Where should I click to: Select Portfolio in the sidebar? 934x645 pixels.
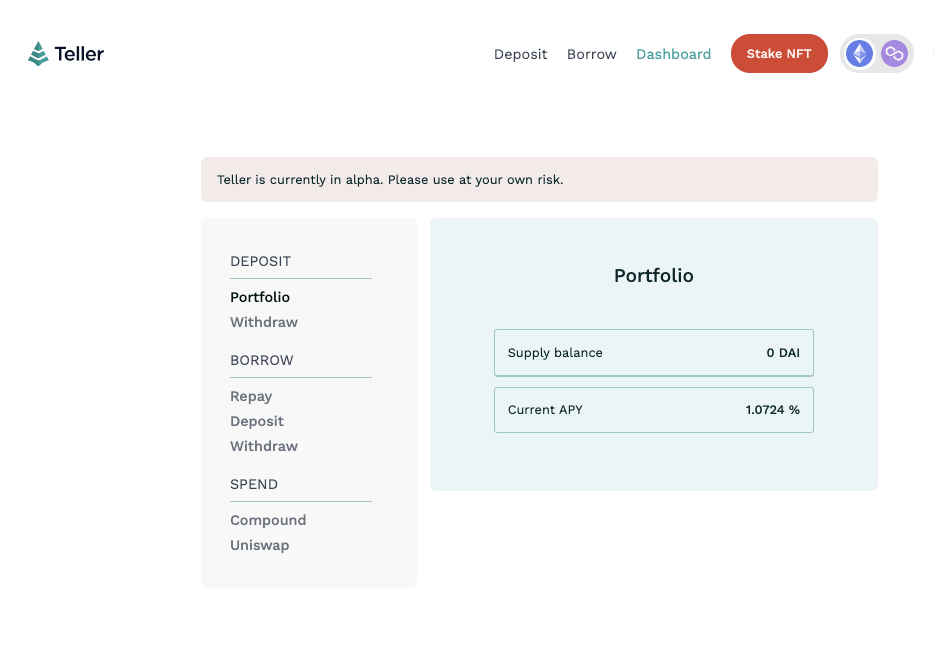(260, 297)
